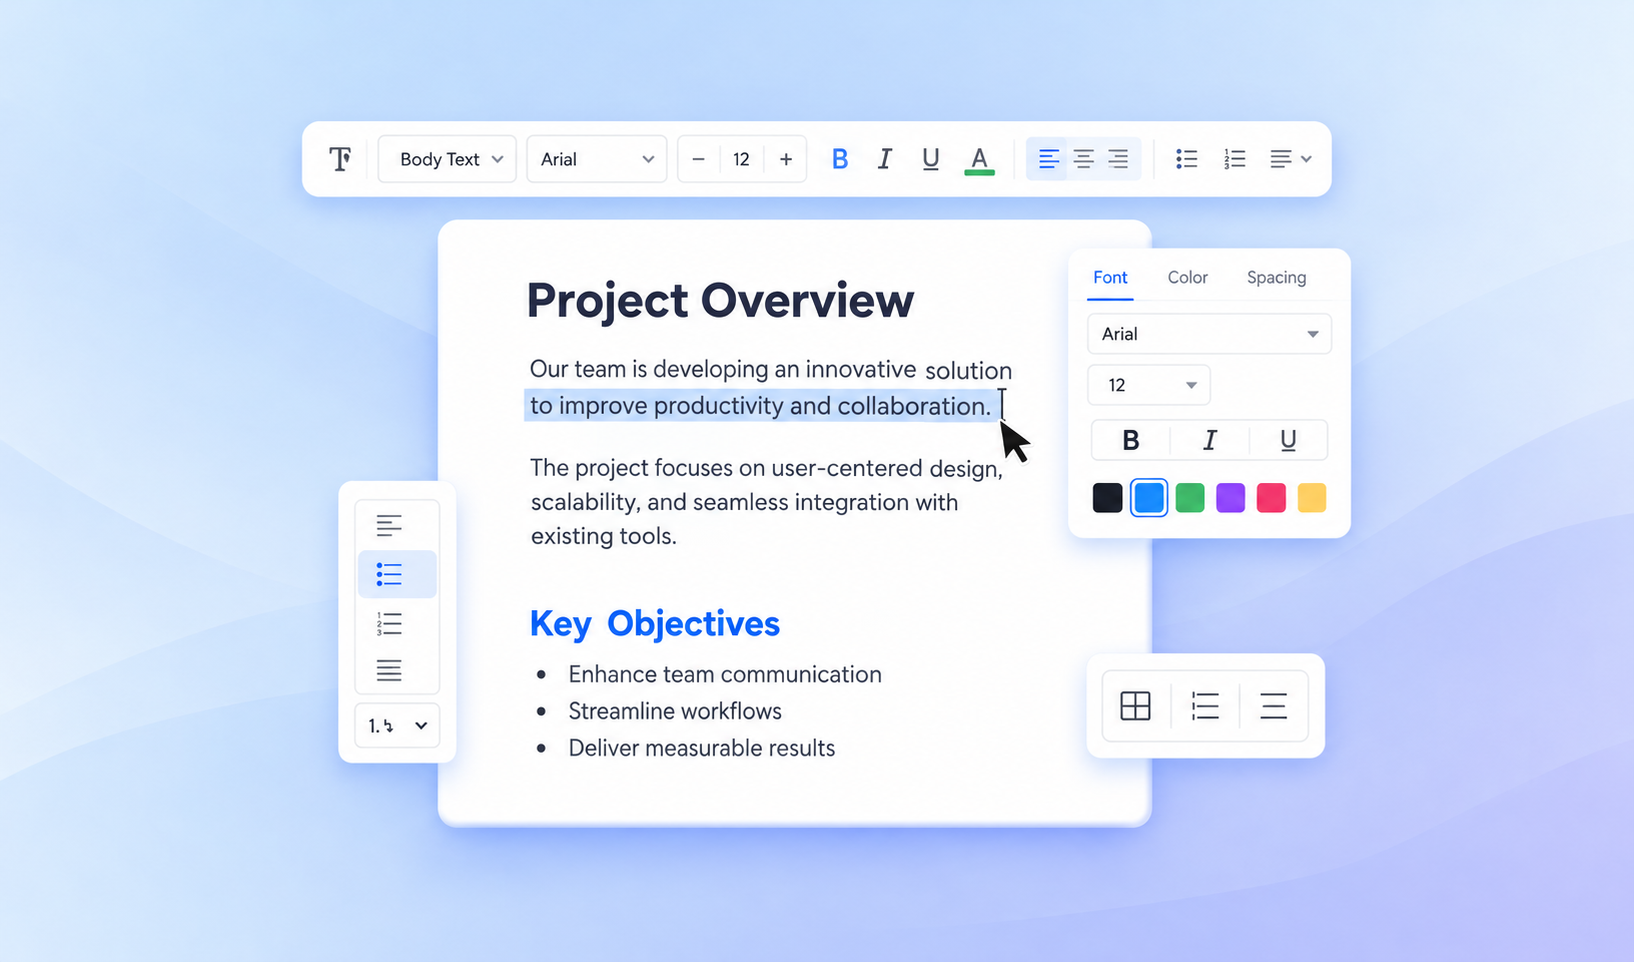Toggle italic I in the Font panel
This screenshot has width=1634, height=962.
point(1209,440)
